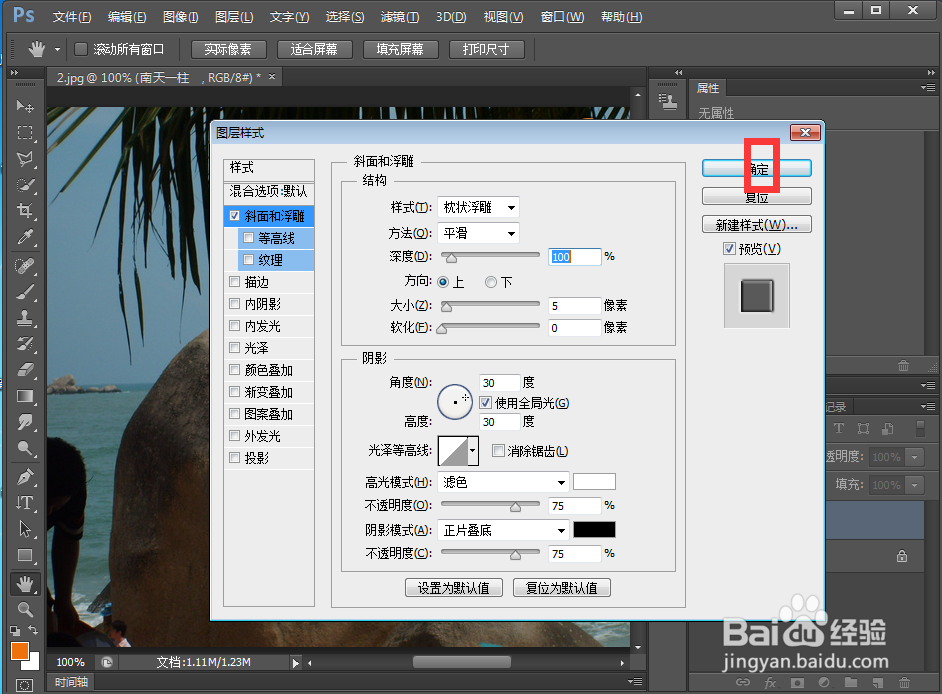
Task: Enable the Texture (纹理) checkbox
Action: 248,260
